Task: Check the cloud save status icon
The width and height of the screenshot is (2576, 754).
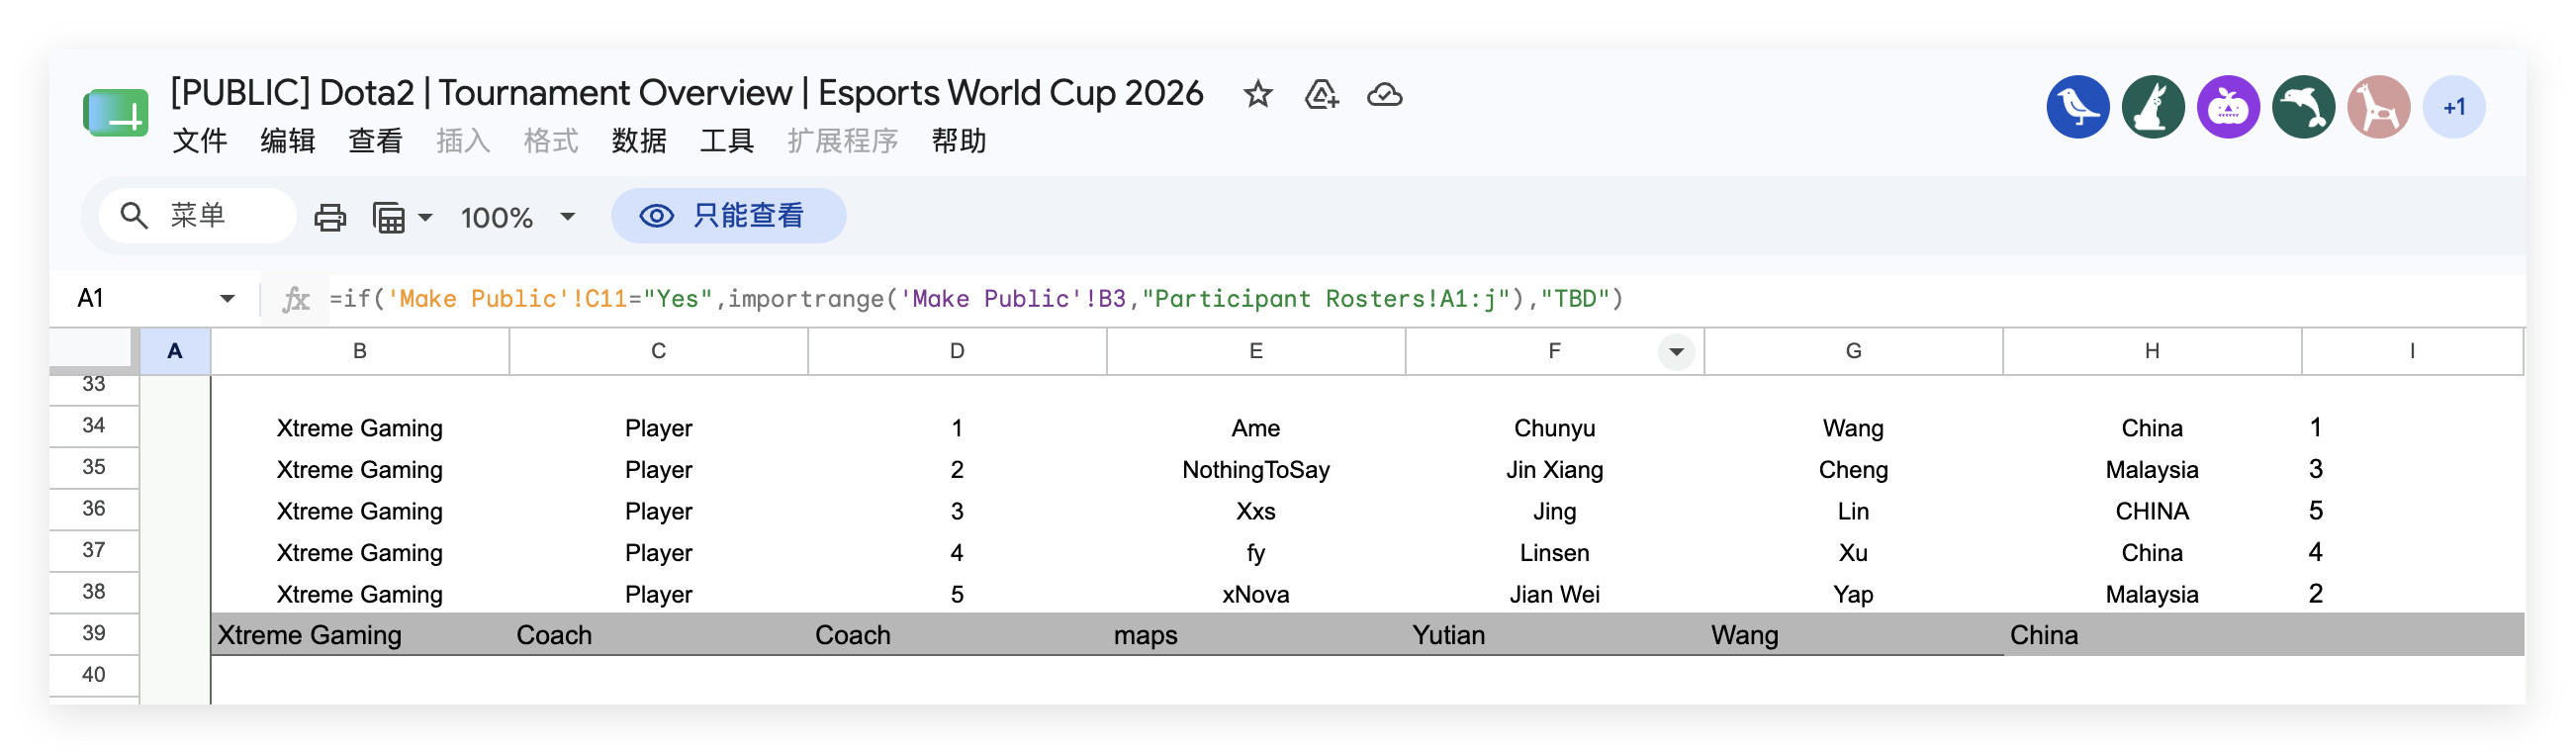Action: click(1384, 95)
